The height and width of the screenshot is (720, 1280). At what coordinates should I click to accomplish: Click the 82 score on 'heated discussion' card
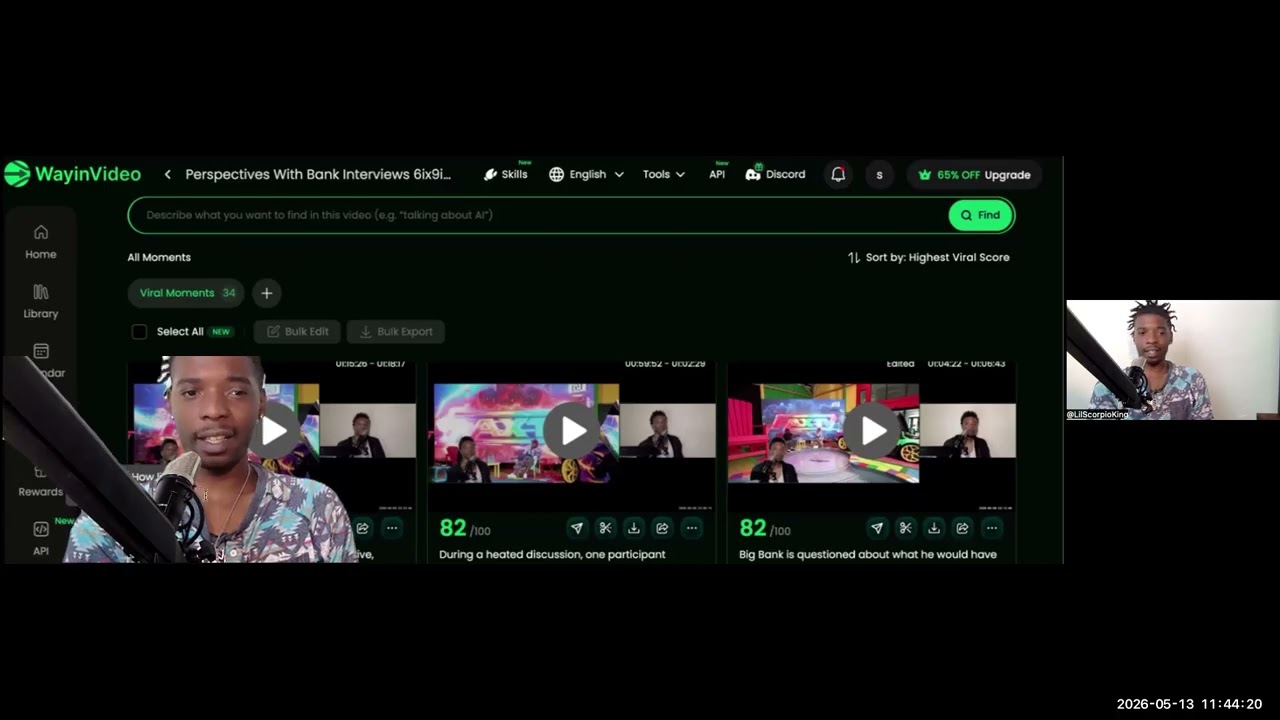[453, 528]
